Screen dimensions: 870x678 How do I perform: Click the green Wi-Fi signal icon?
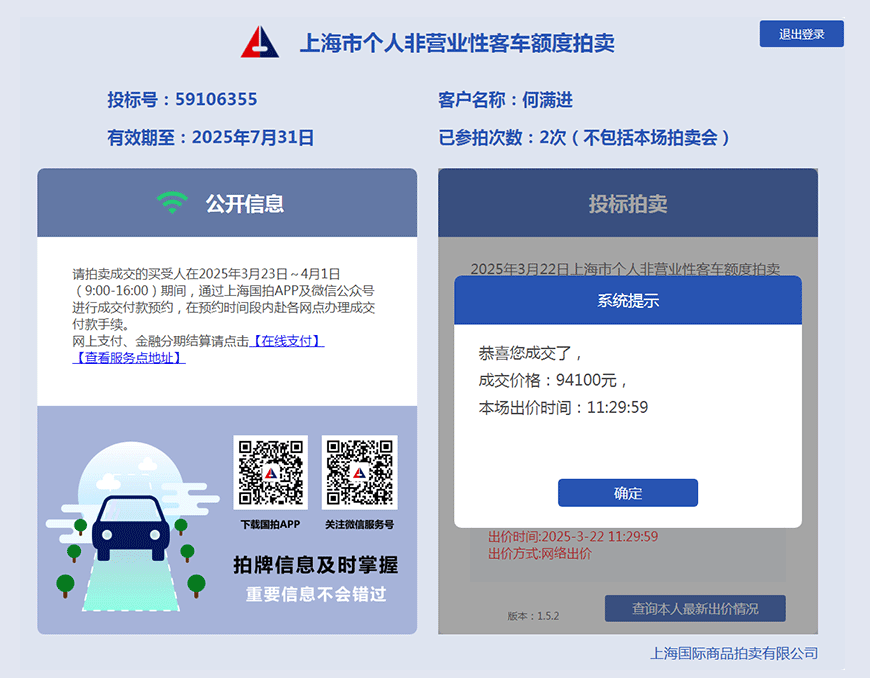[x=173, y=203]
